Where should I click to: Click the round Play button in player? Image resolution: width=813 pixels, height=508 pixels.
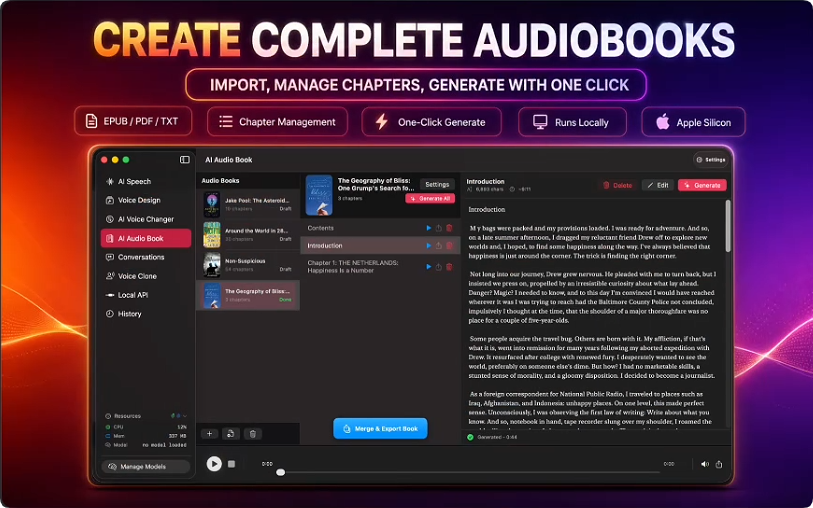(214, 463)
